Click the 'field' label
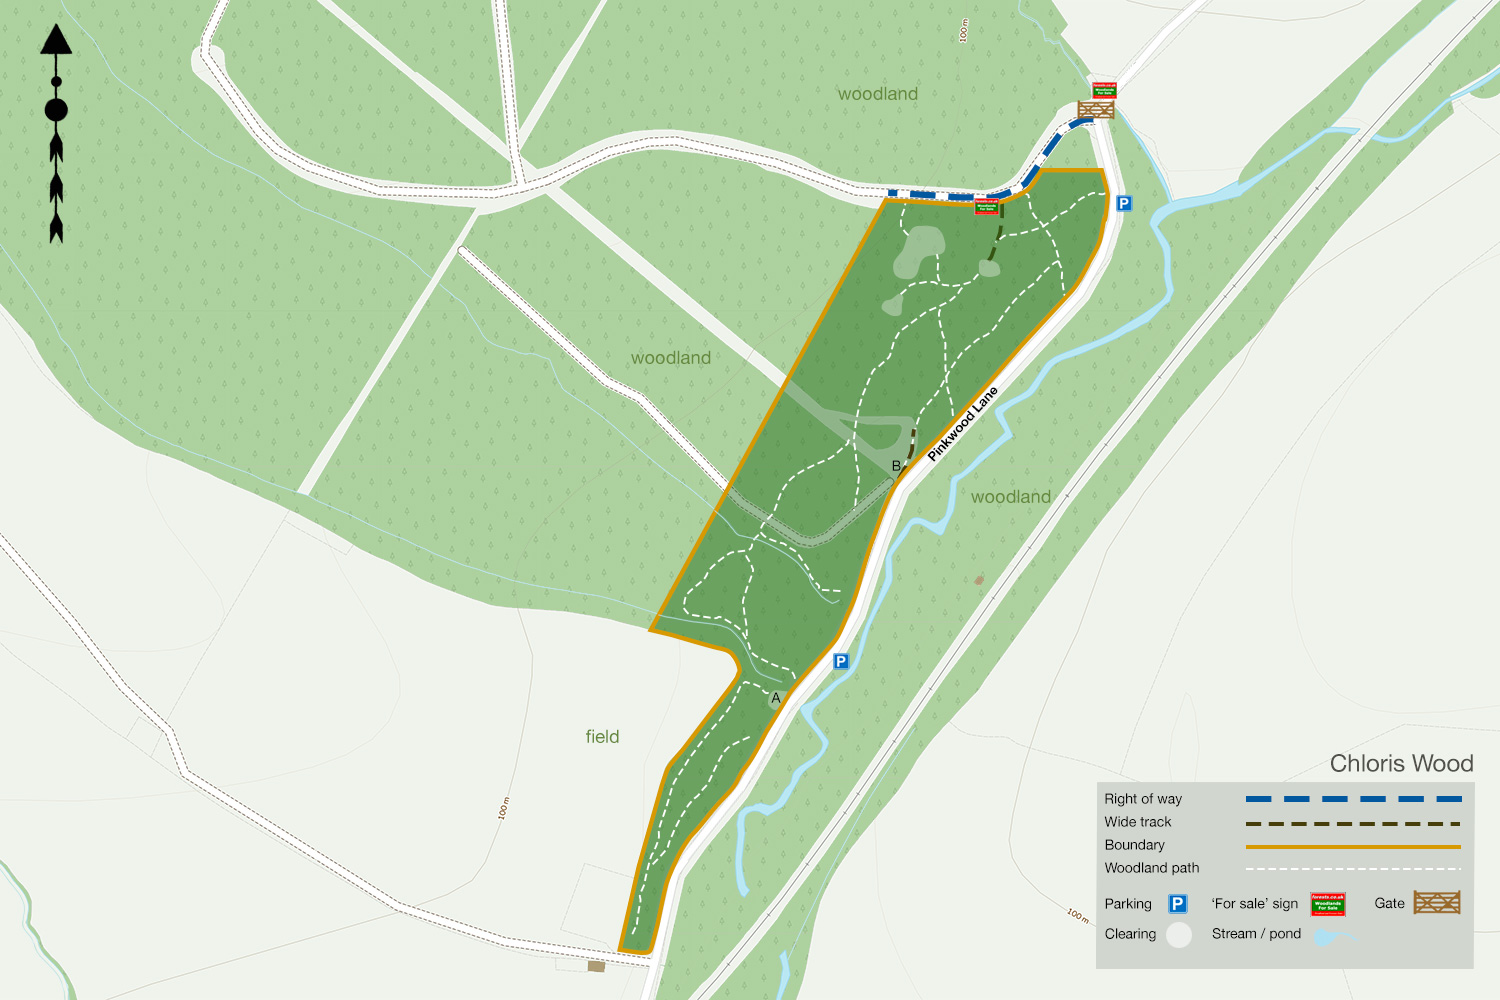Image resolution: width=1500 pixels, height=1000 pixels. pos(602,737)
